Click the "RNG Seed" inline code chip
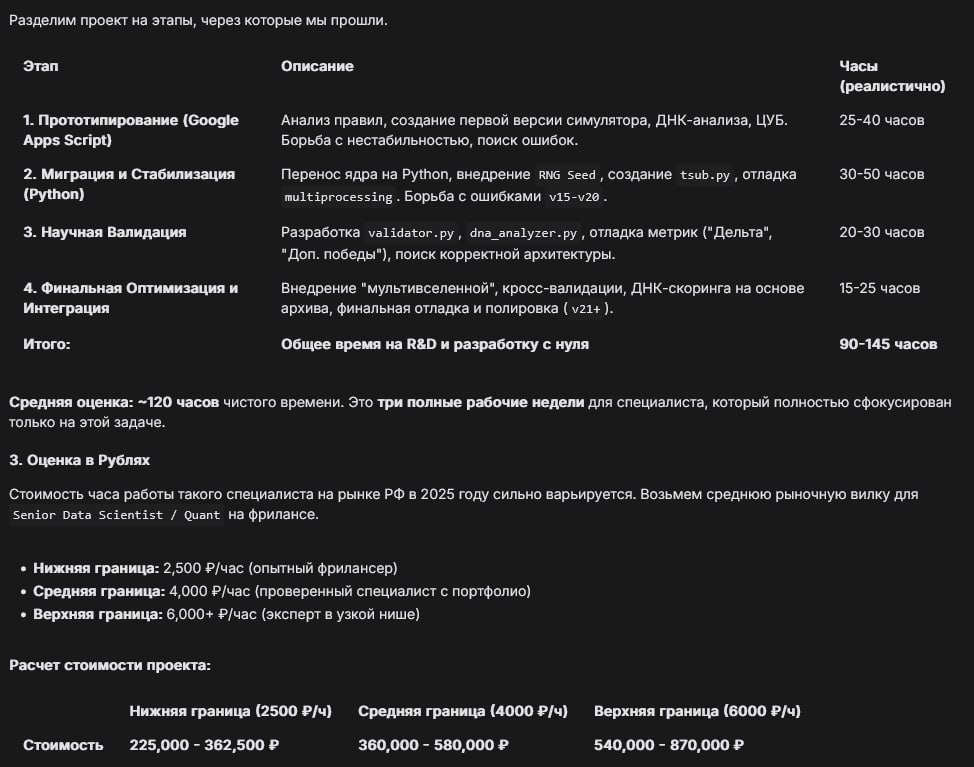974x767 pixels. [x=567, y=175]
